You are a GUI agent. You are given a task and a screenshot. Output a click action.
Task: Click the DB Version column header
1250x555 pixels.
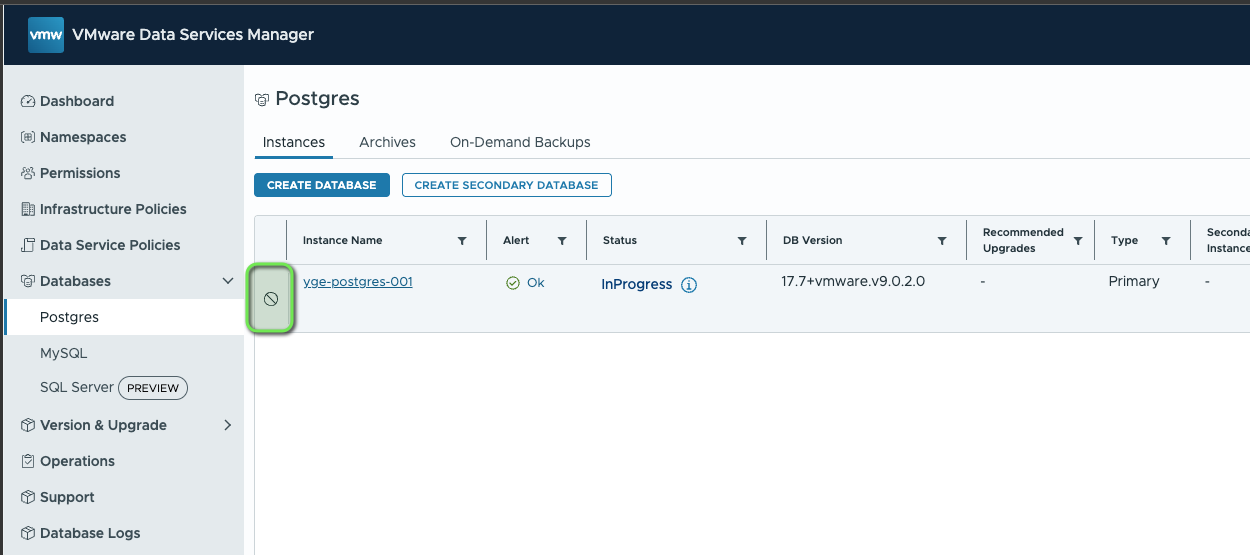[x=813, y=240]
